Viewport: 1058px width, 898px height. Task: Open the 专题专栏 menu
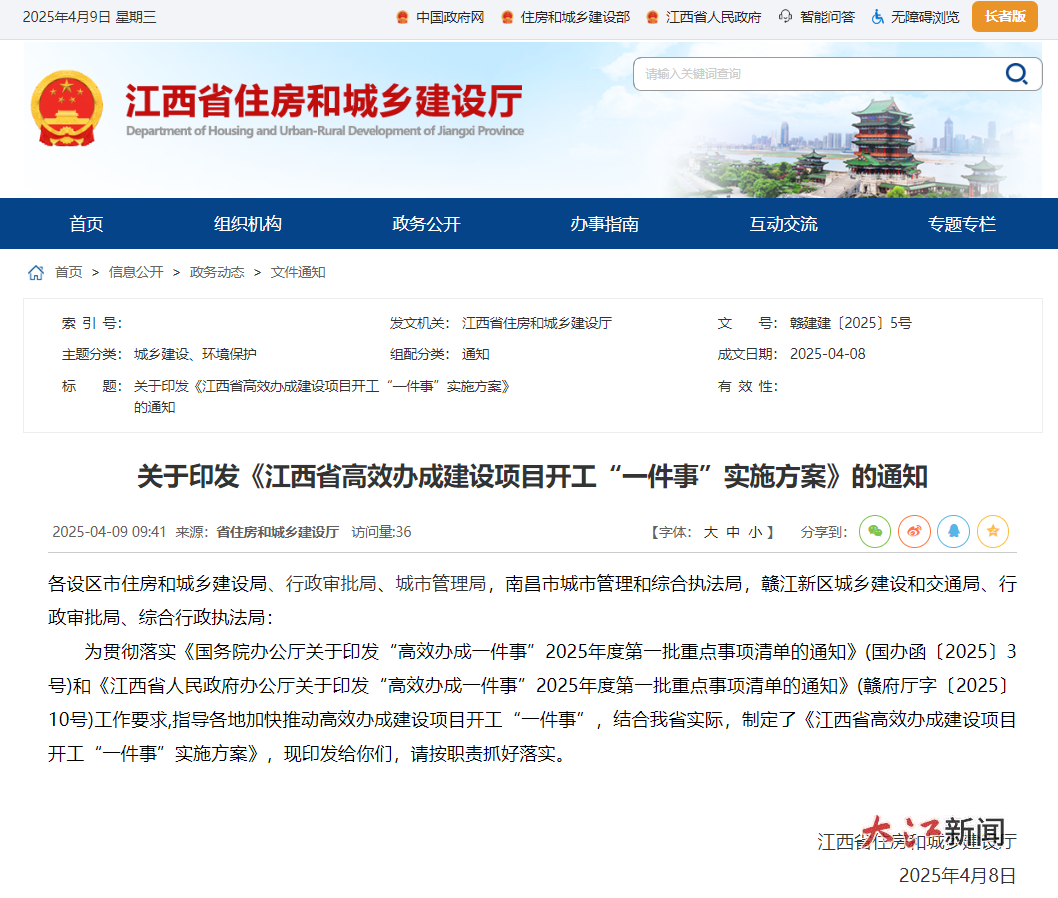point(960,223)
